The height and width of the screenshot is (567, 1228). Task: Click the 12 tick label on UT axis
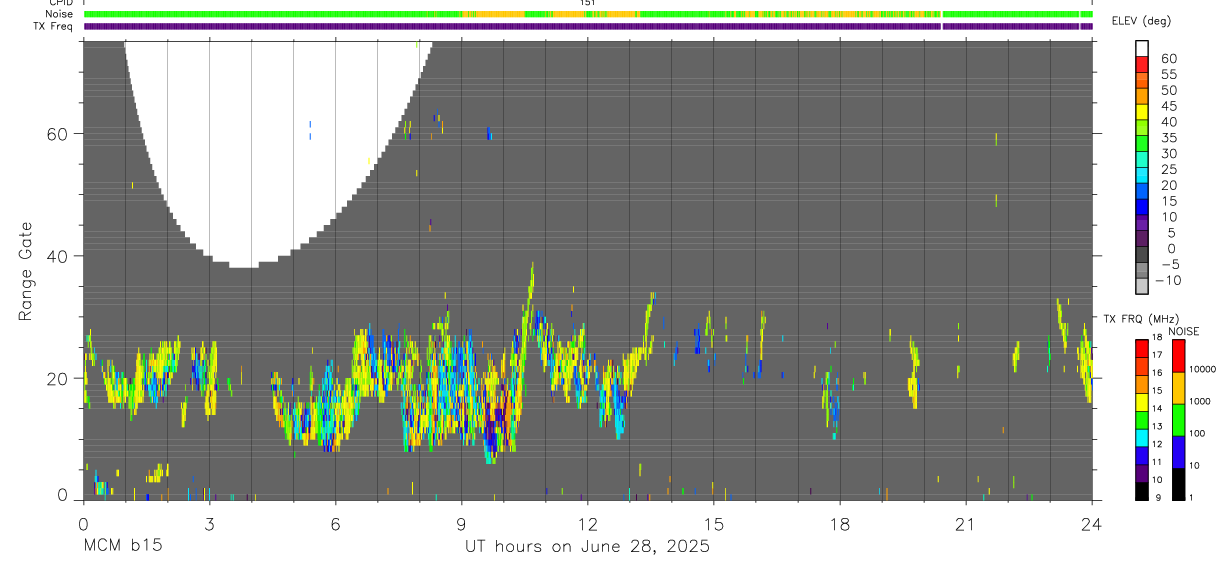(587, 524)
